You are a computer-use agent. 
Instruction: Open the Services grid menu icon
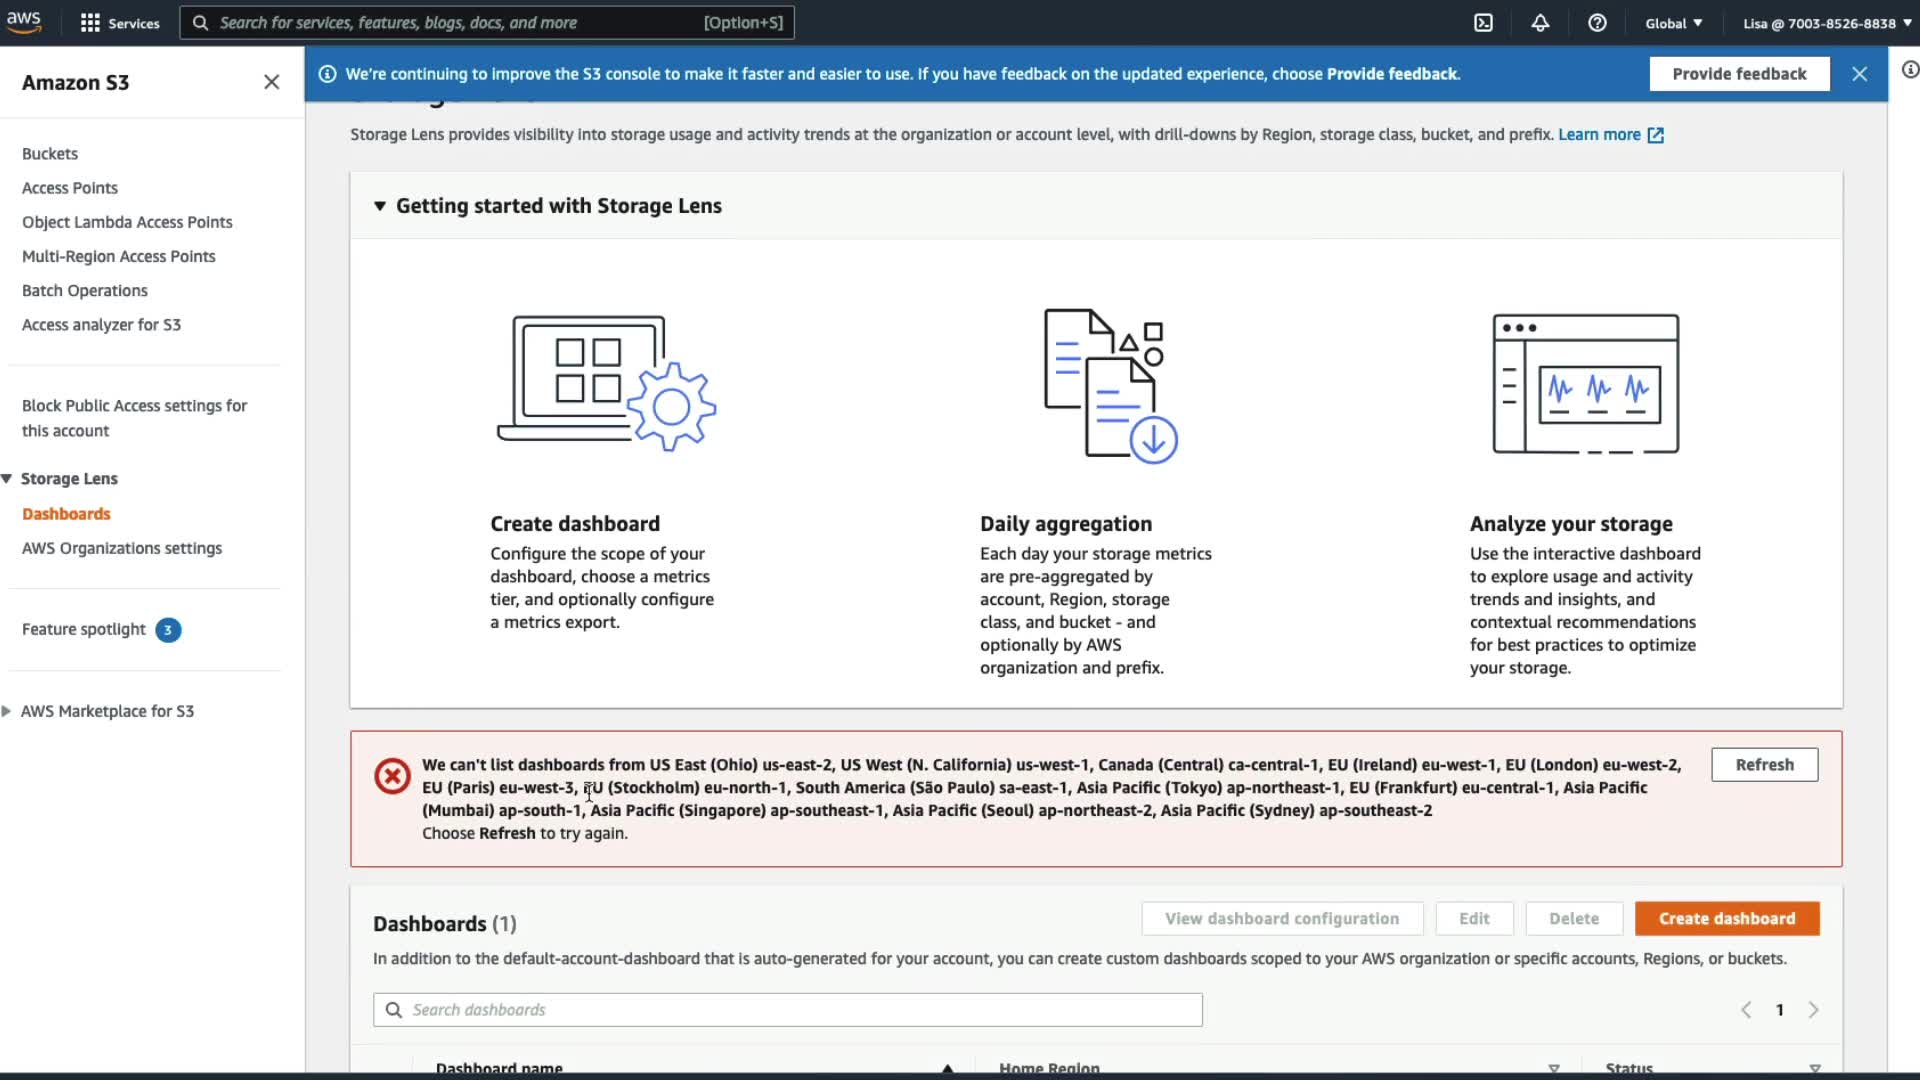click(90, 23)
